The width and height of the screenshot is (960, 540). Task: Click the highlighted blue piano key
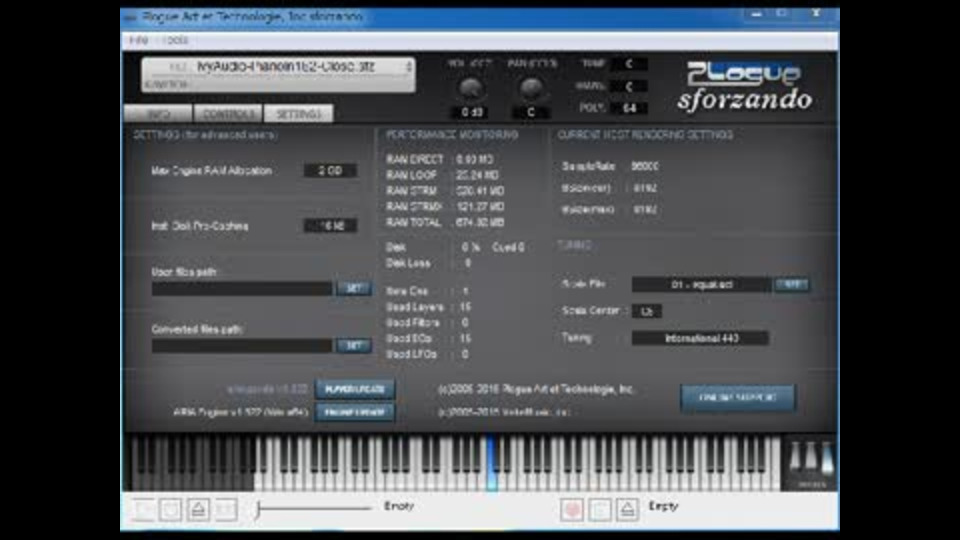coord(492,464)
